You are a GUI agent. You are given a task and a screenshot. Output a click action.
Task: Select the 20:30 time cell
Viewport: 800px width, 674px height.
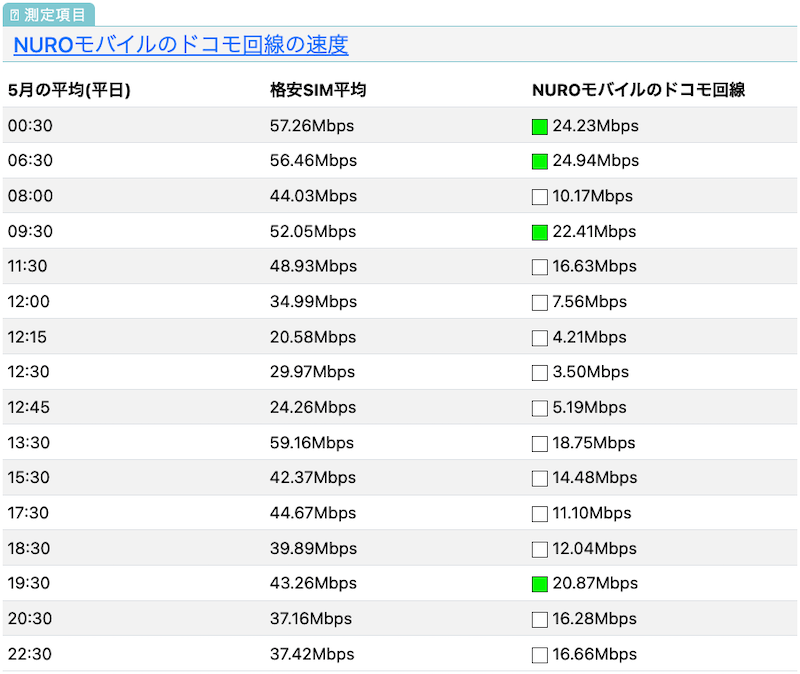click(30, 618)
